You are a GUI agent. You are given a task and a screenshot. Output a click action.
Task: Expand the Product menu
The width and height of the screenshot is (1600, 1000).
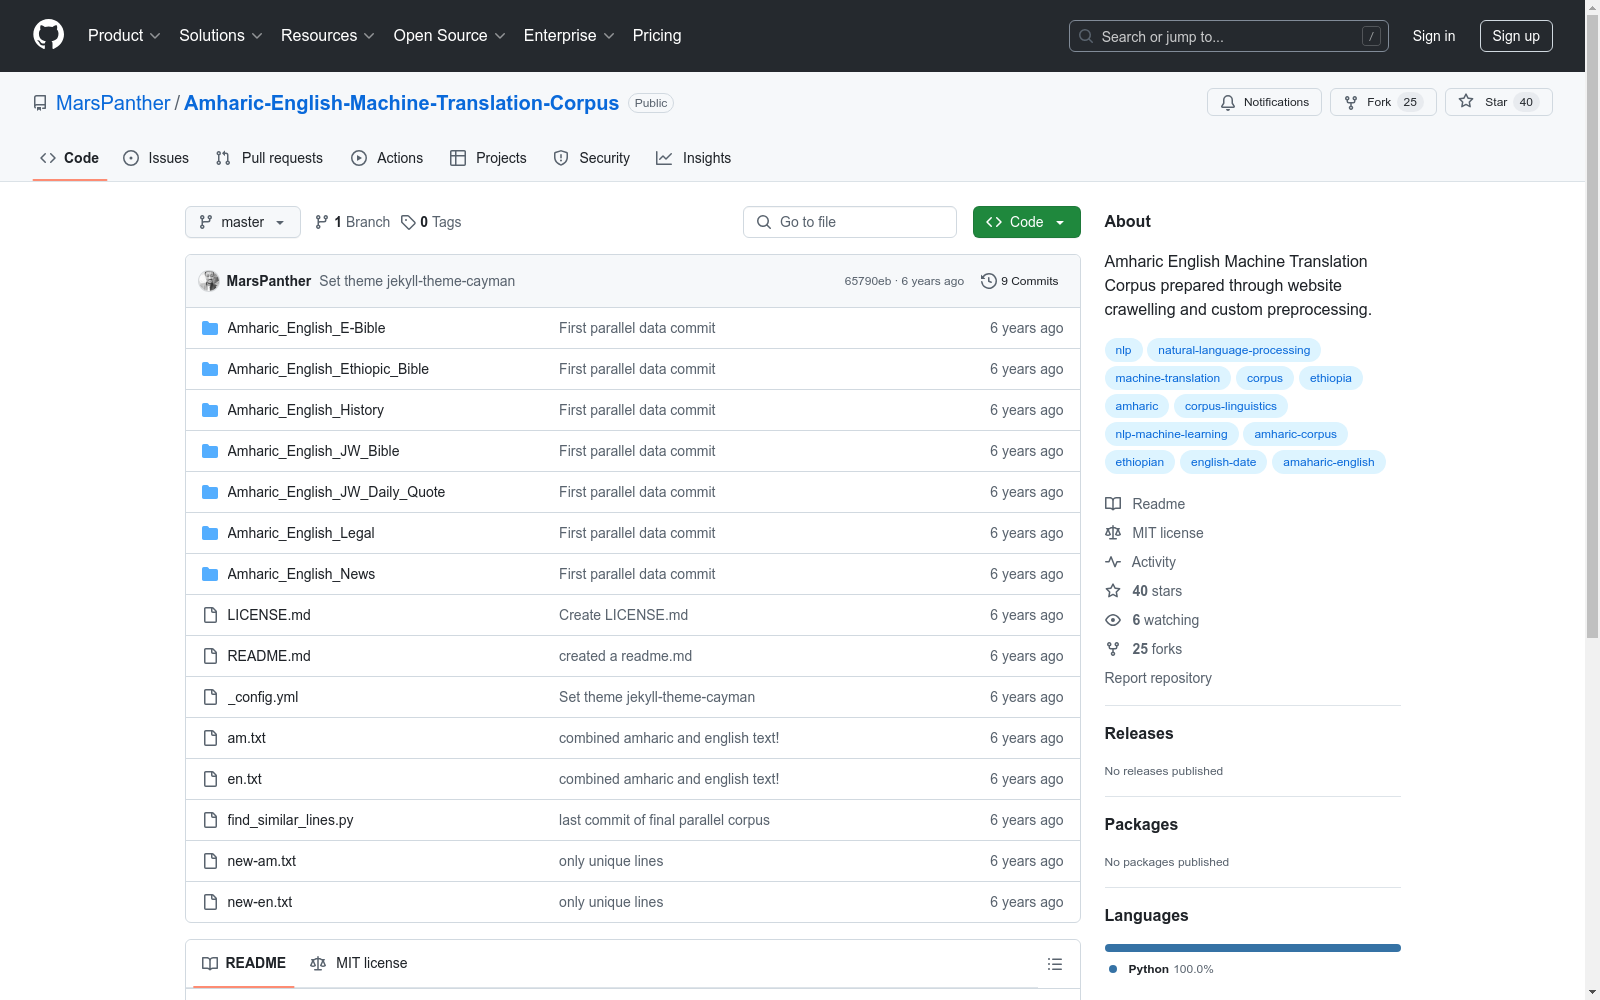[x=124, y=36]
